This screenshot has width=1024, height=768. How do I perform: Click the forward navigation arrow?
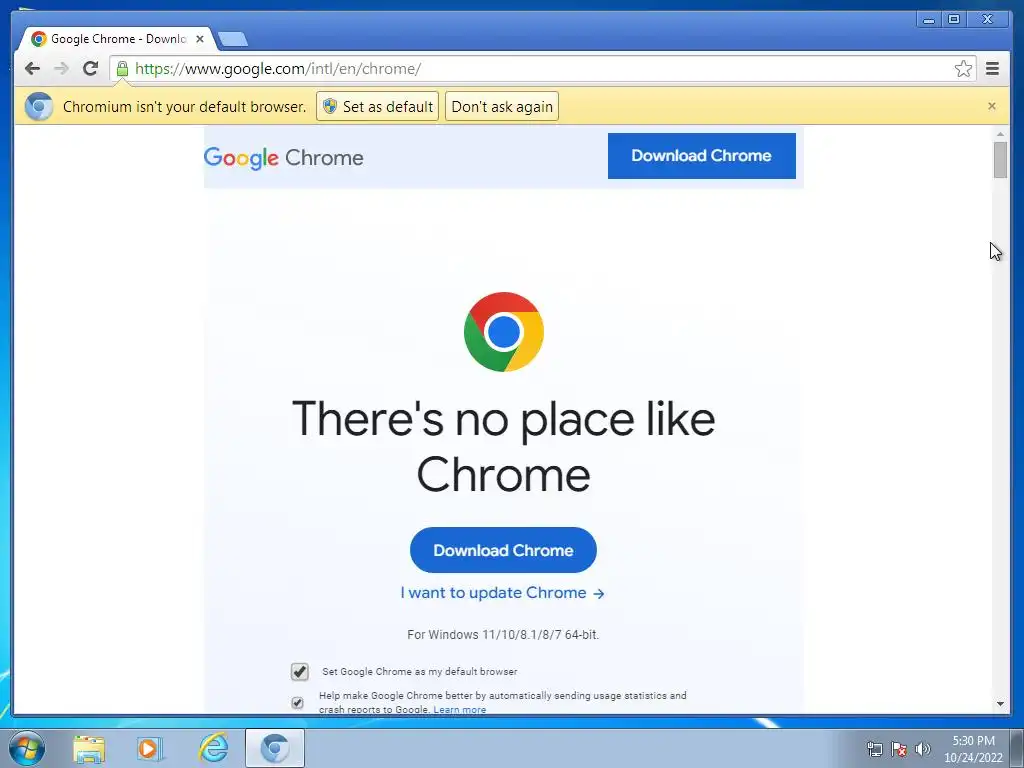[x=61, y=69]
